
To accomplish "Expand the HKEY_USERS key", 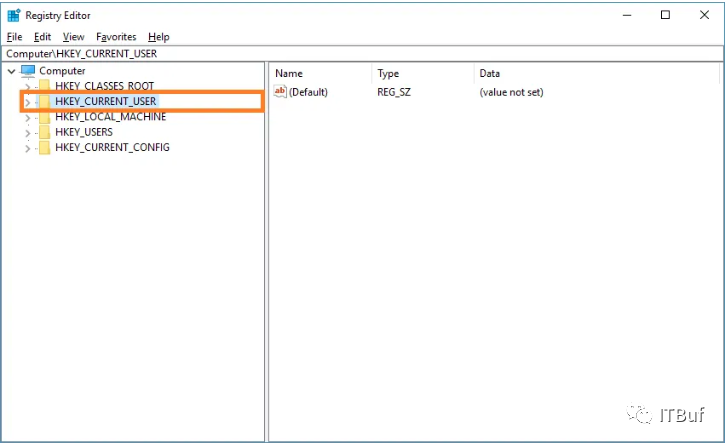I will [27, 134].
